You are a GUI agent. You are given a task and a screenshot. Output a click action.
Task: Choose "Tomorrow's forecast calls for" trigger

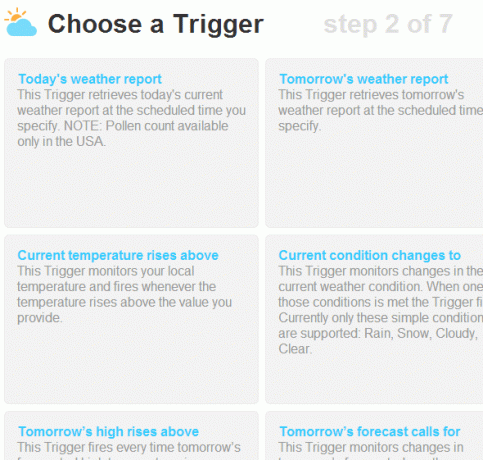[370, 432]
